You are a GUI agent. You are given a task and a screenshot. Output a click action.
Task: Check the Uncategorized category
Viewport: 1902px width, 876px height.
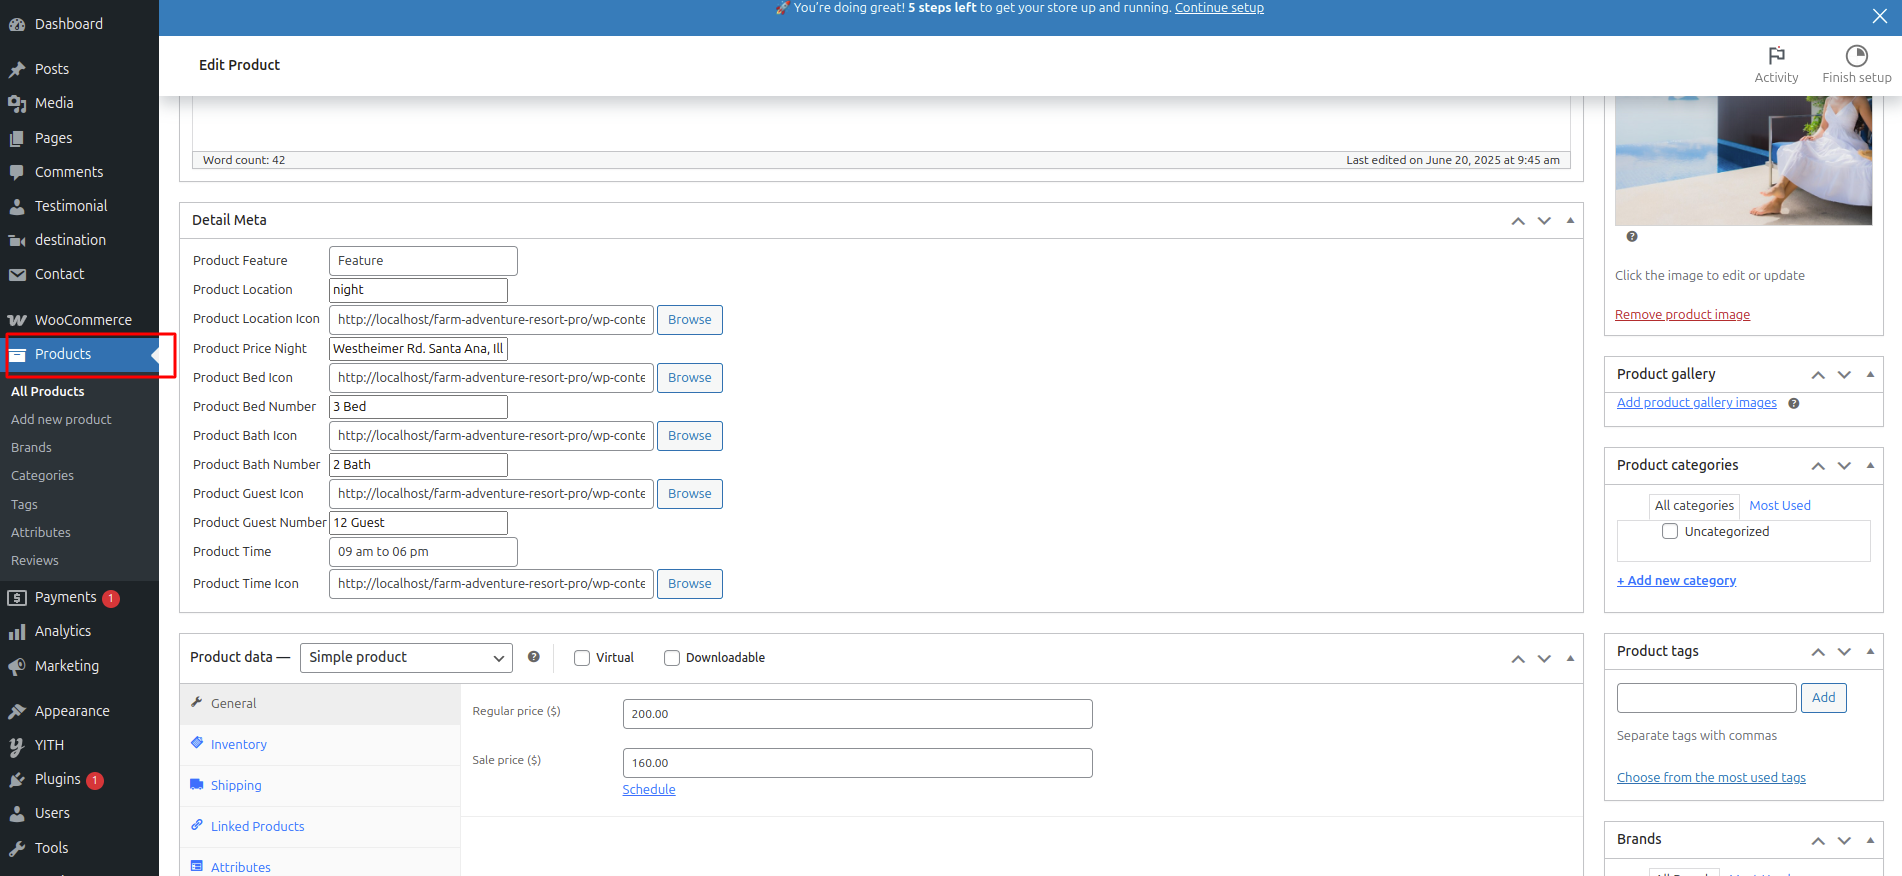(x=1670, y=532)
